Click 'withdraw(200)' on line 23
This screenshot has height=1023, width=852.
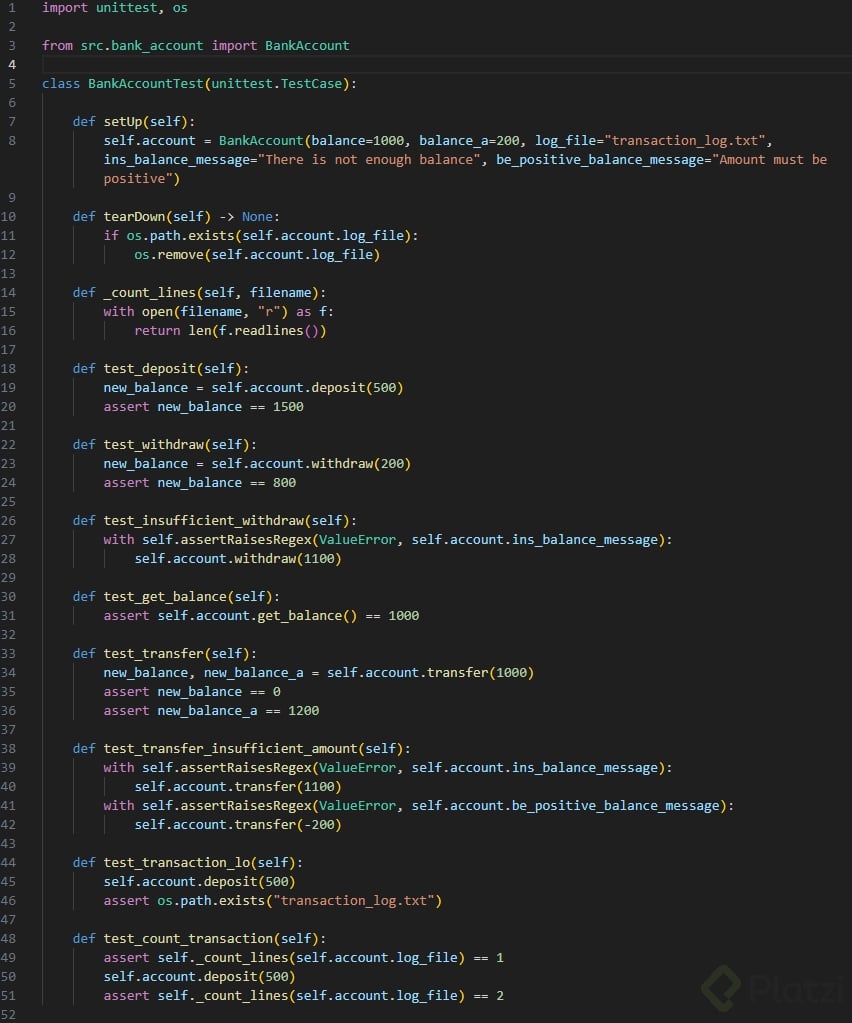[x=361, y=463]
